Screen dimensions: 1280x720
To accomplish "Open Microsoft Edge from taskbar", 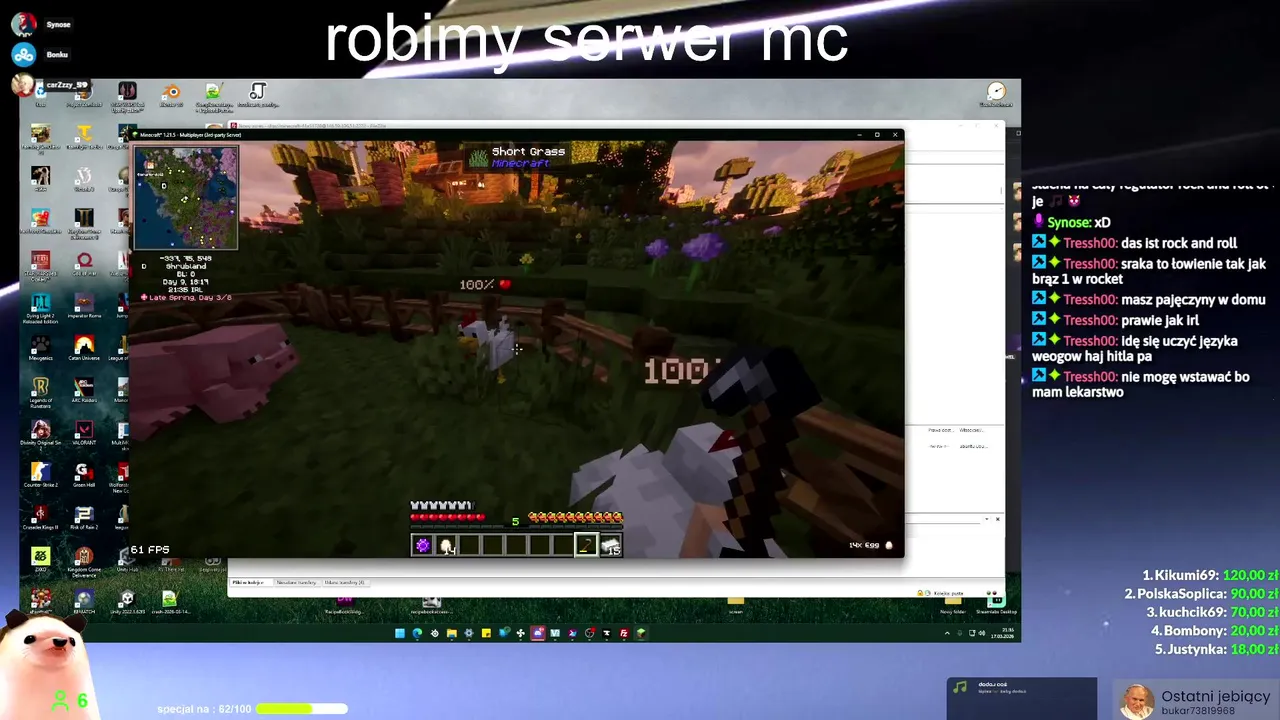I will (x=417, y=633).
